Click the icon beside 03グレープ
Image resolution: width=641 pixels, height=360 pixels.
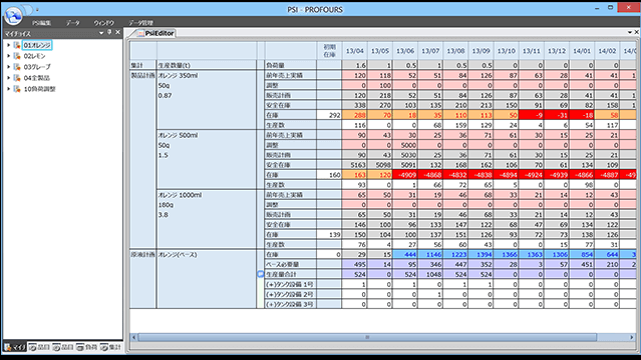(17, 67)
